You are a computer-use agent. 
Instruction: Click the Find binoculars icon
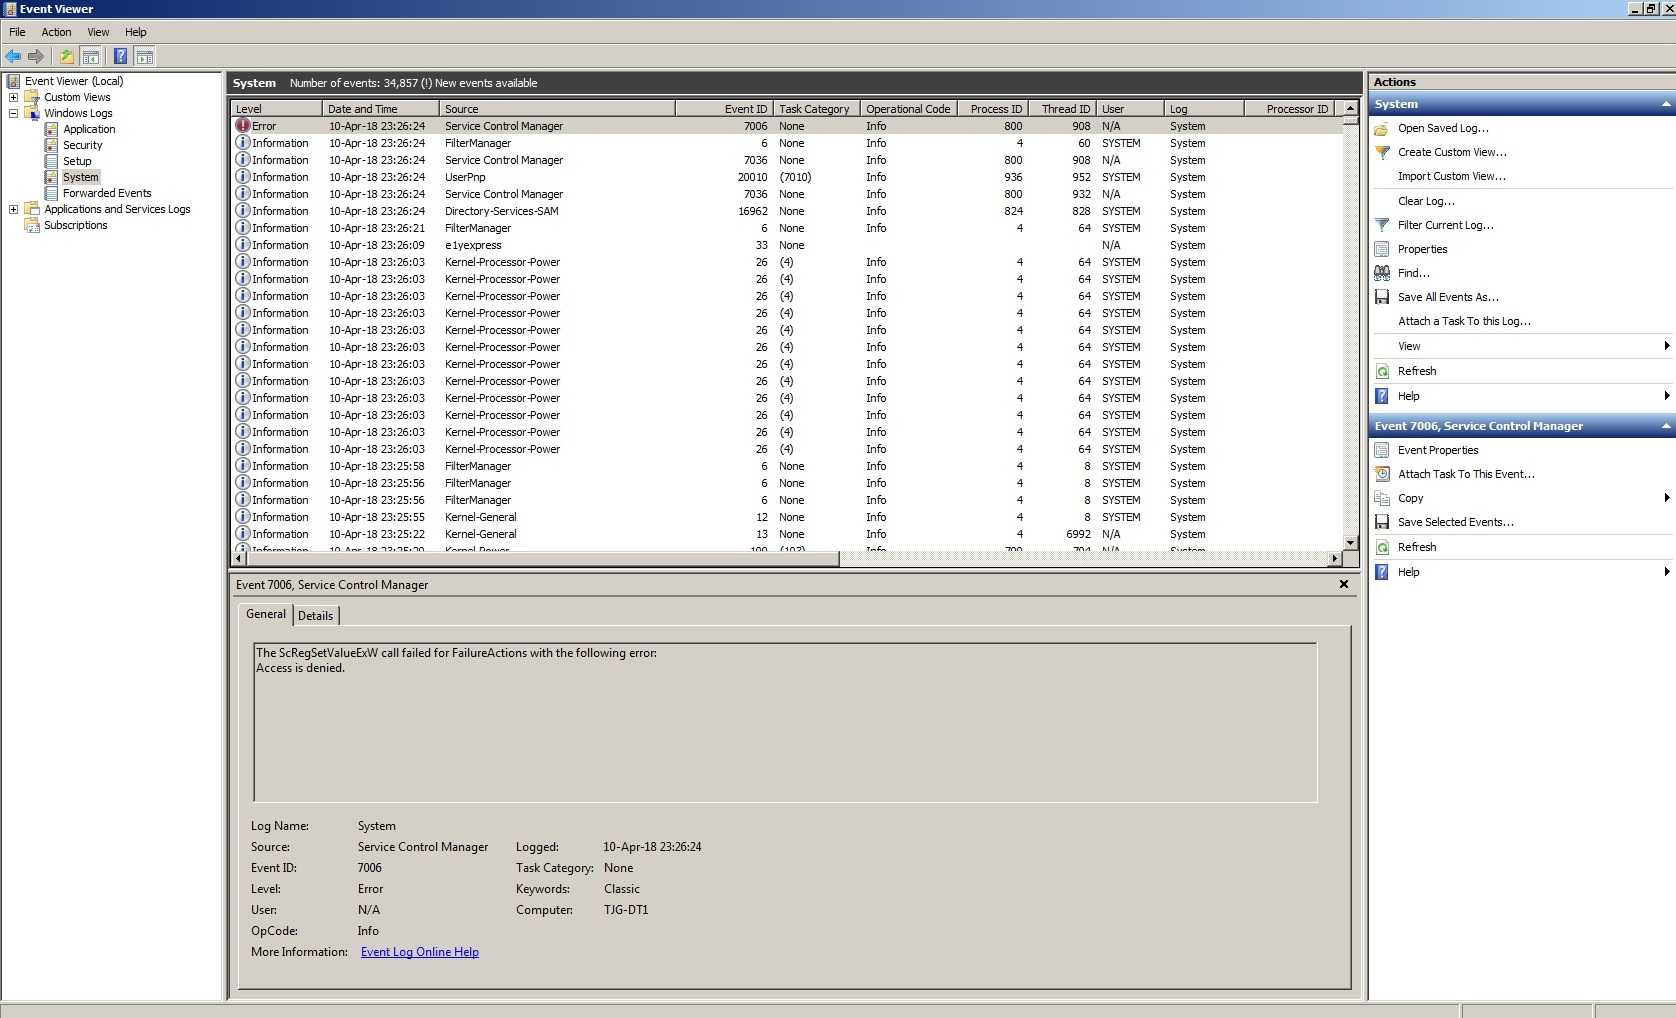pyautogui.click(x=1382, y=273)
